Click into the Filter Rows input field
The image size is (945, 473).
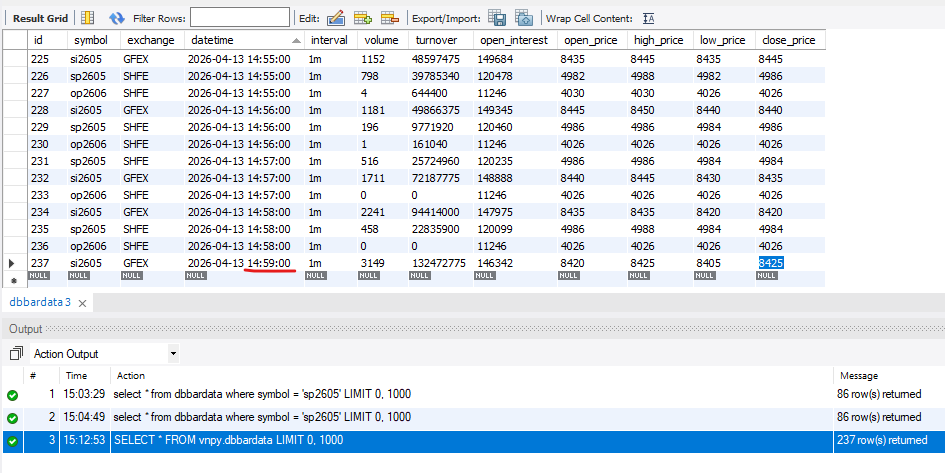(x=239, y=18)
